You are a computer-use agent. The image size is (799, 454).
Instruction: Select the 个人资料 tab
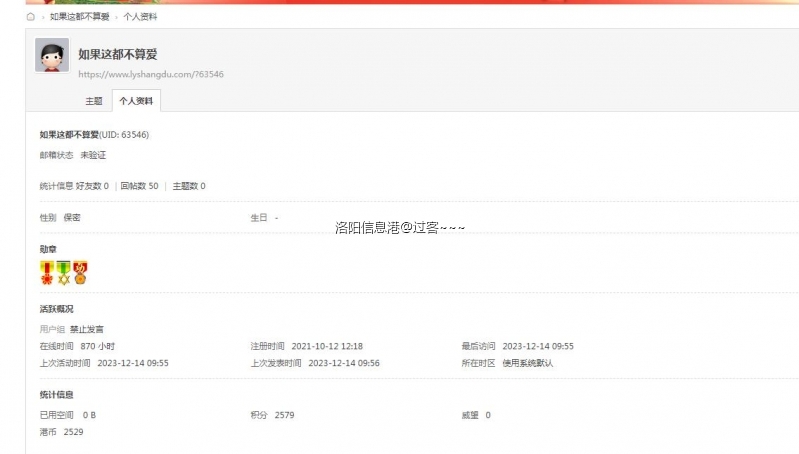(x=136, y=101)
